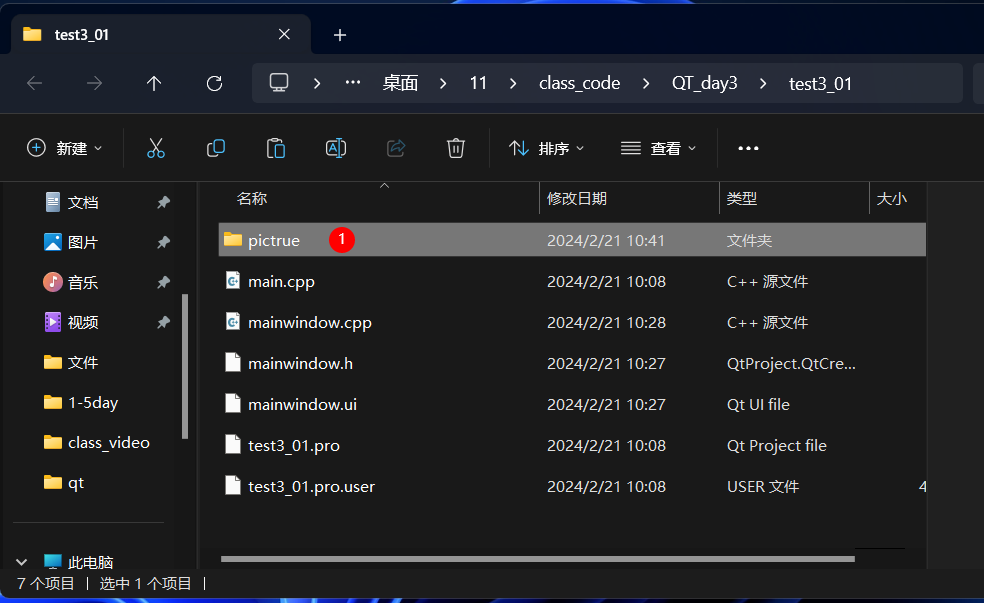Open the 排序 sort dropdown
This screenshot has width=984, height=603.
(546, 148)
